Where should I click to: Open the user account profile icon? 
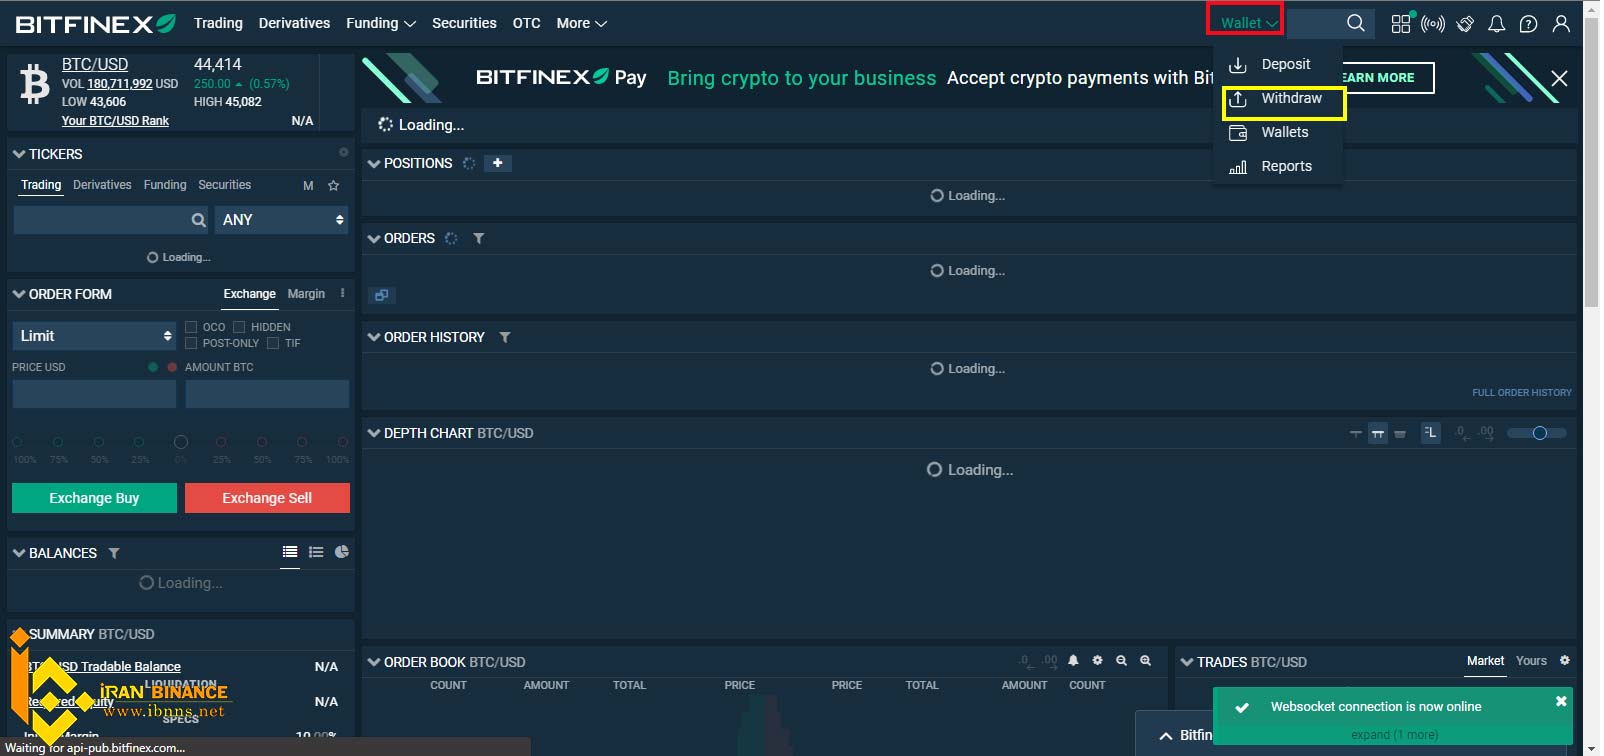point(1561,23)
